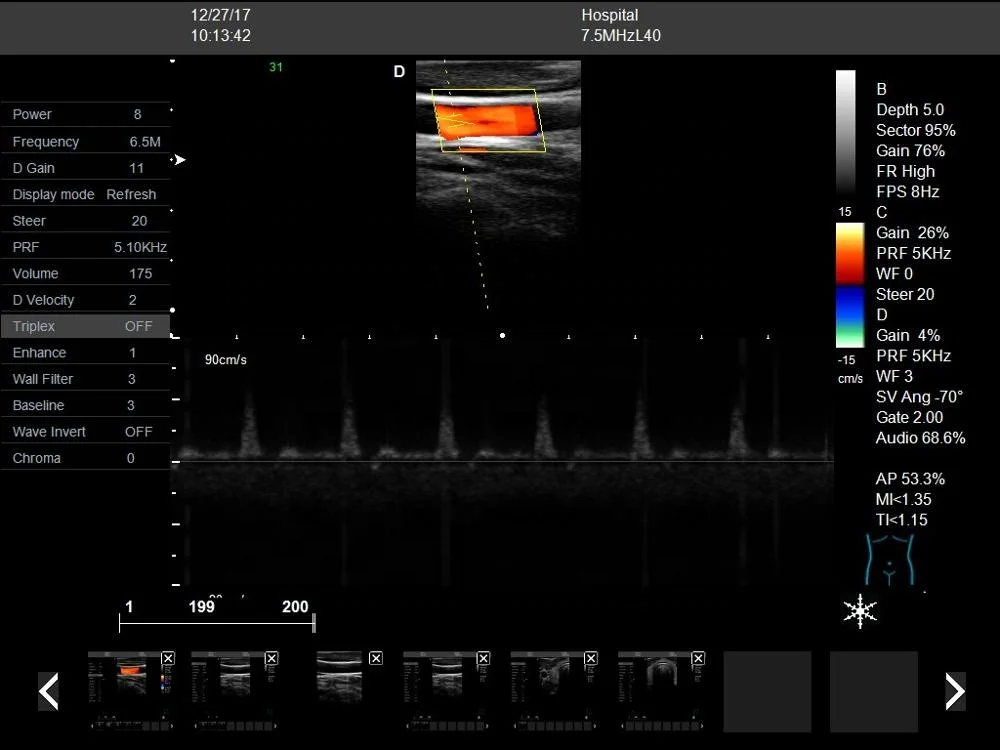
Task: Click the Sector 95% value
Action: [916, 130]
